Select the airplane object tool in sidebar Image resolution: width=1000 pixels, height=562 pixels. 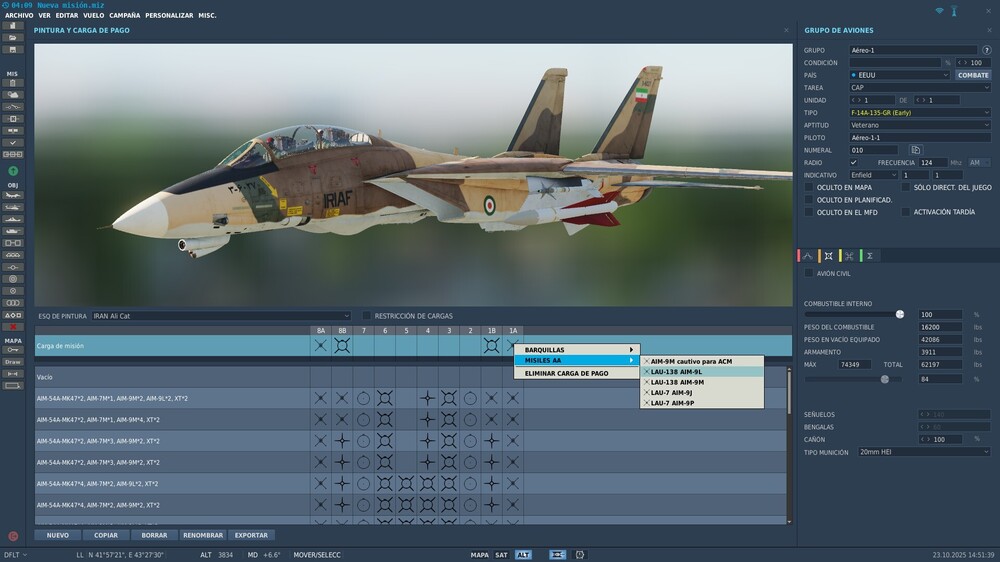(13, 195)
